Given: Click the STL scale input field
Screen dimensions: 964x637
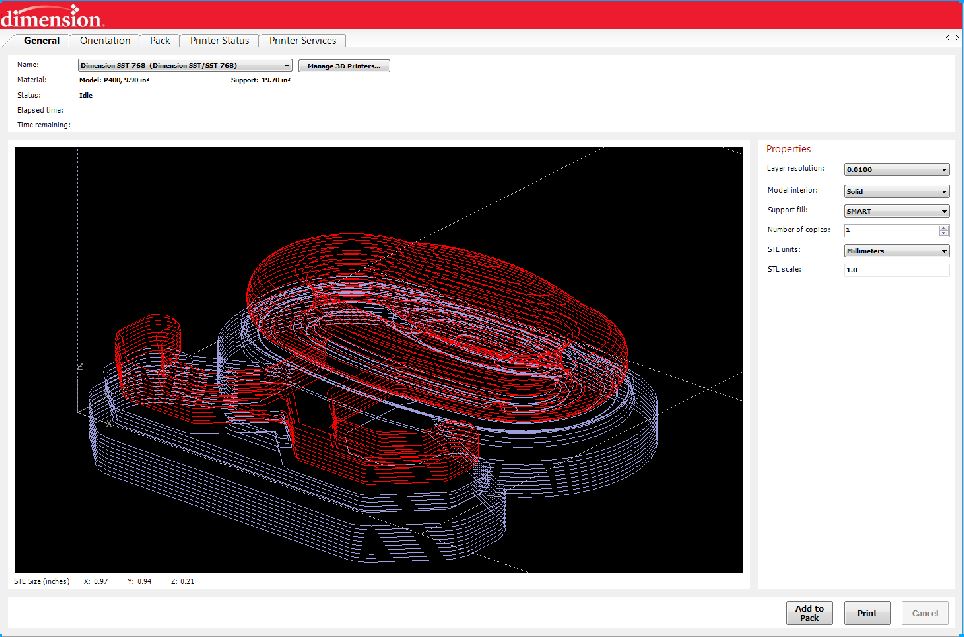Looking at the screenshot, I should 896,270.
